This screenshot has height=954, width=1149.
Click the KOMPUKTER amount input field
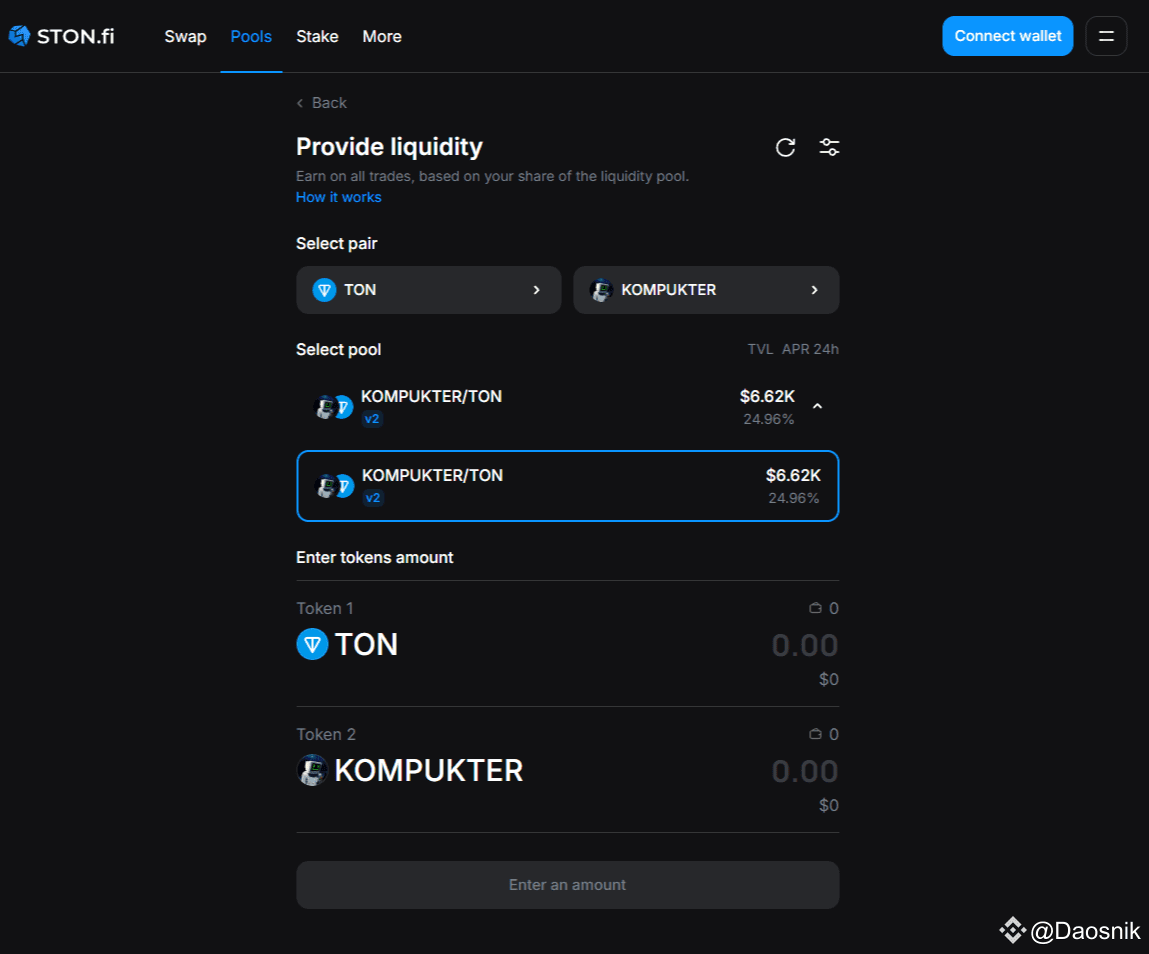click(805, 772)
